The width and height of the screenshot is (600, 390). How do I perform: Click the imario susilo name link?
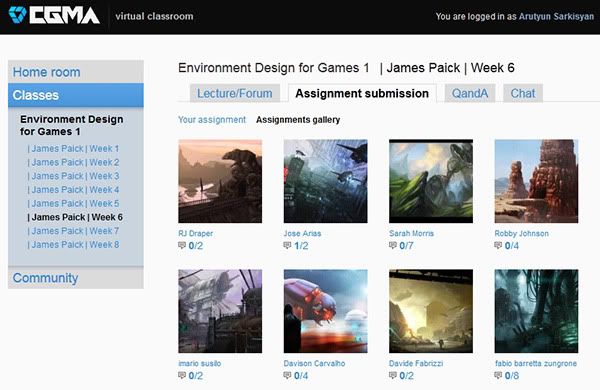pos(200,364)
